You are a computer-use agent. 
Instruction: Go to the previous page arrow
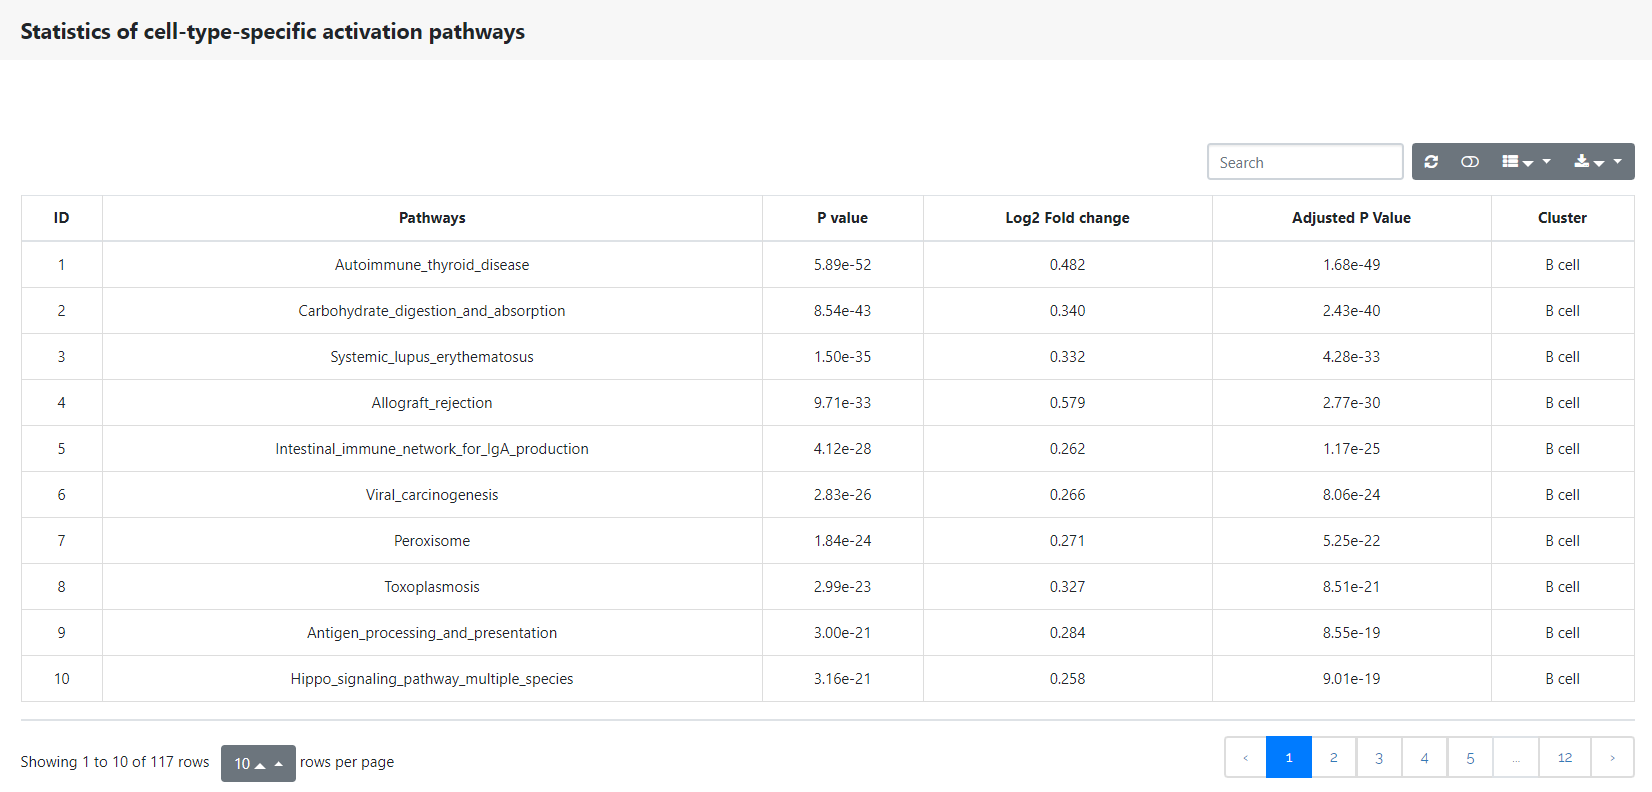[1245, 758]
